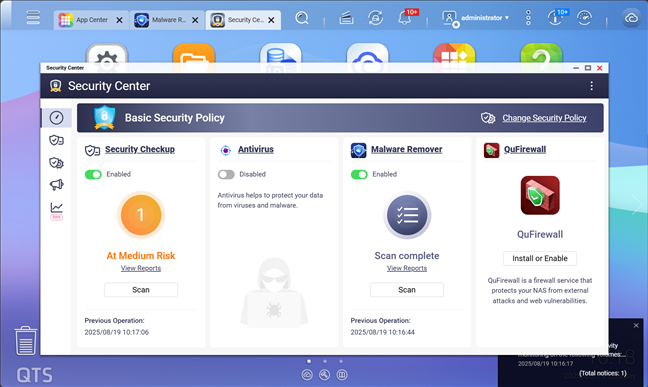The width and height of the screenshot is (648, 387).
Task: Click the Change Security Policy link
Action: 544,118
